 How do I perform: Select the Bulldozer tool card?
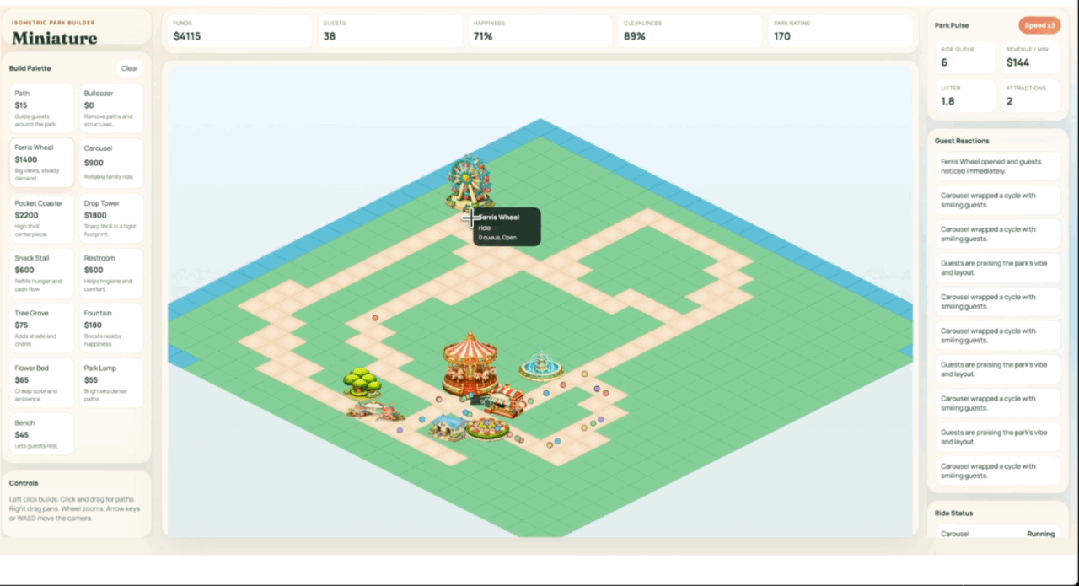click(111, 108)
